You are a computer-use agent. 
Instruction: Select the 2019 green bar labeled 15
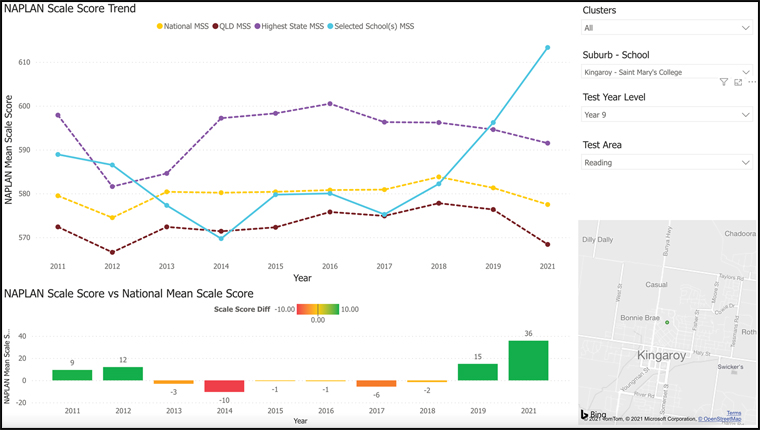pyautogui.click(x=478, y=371)
